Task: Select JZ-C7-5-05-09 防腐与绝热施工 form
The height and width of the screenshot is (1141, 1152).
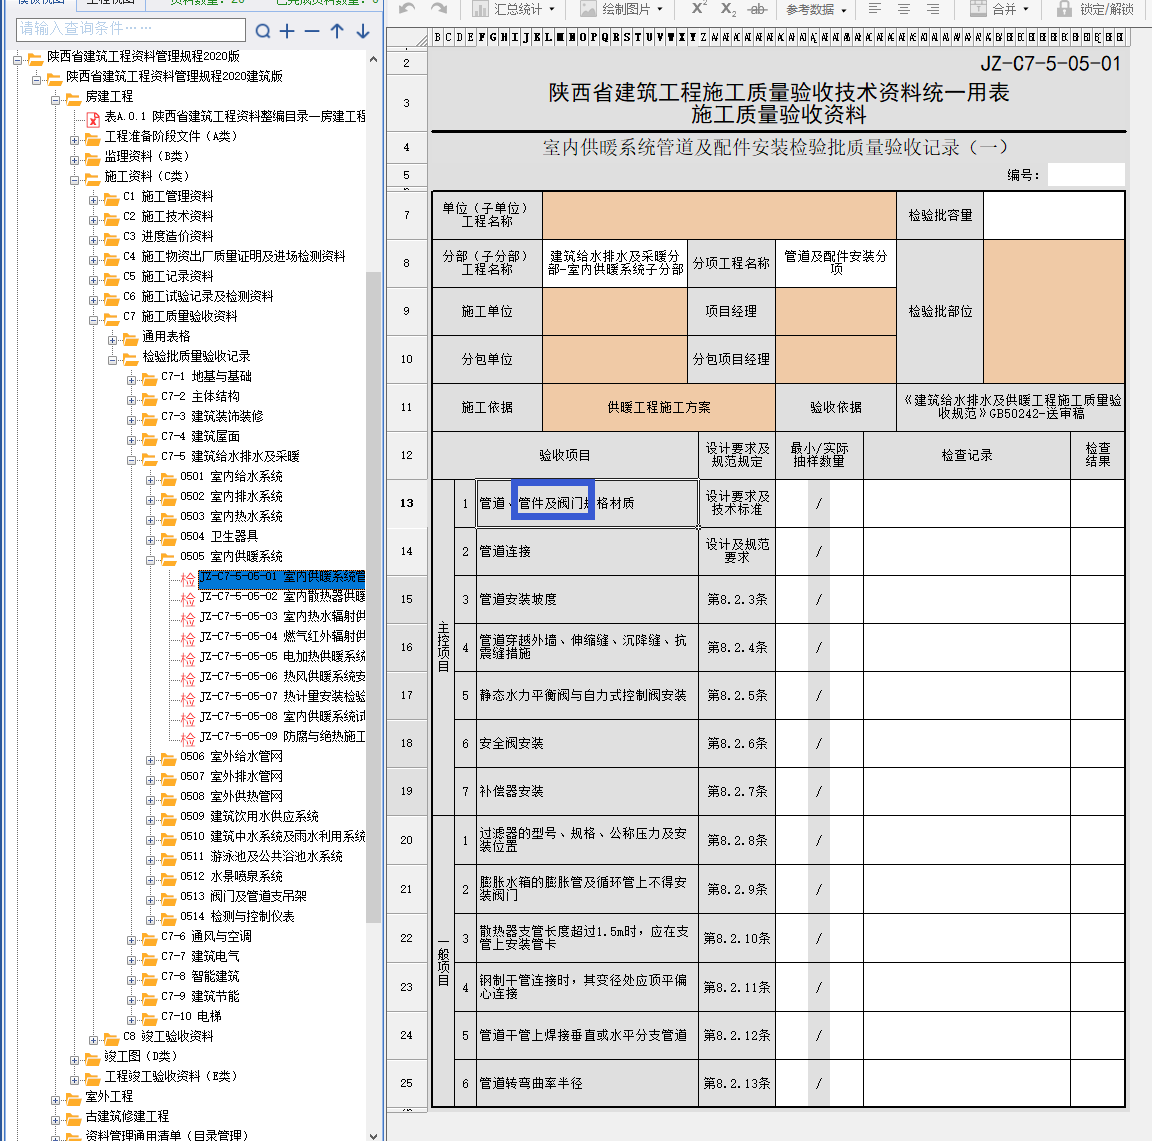Action: (282, 736)
